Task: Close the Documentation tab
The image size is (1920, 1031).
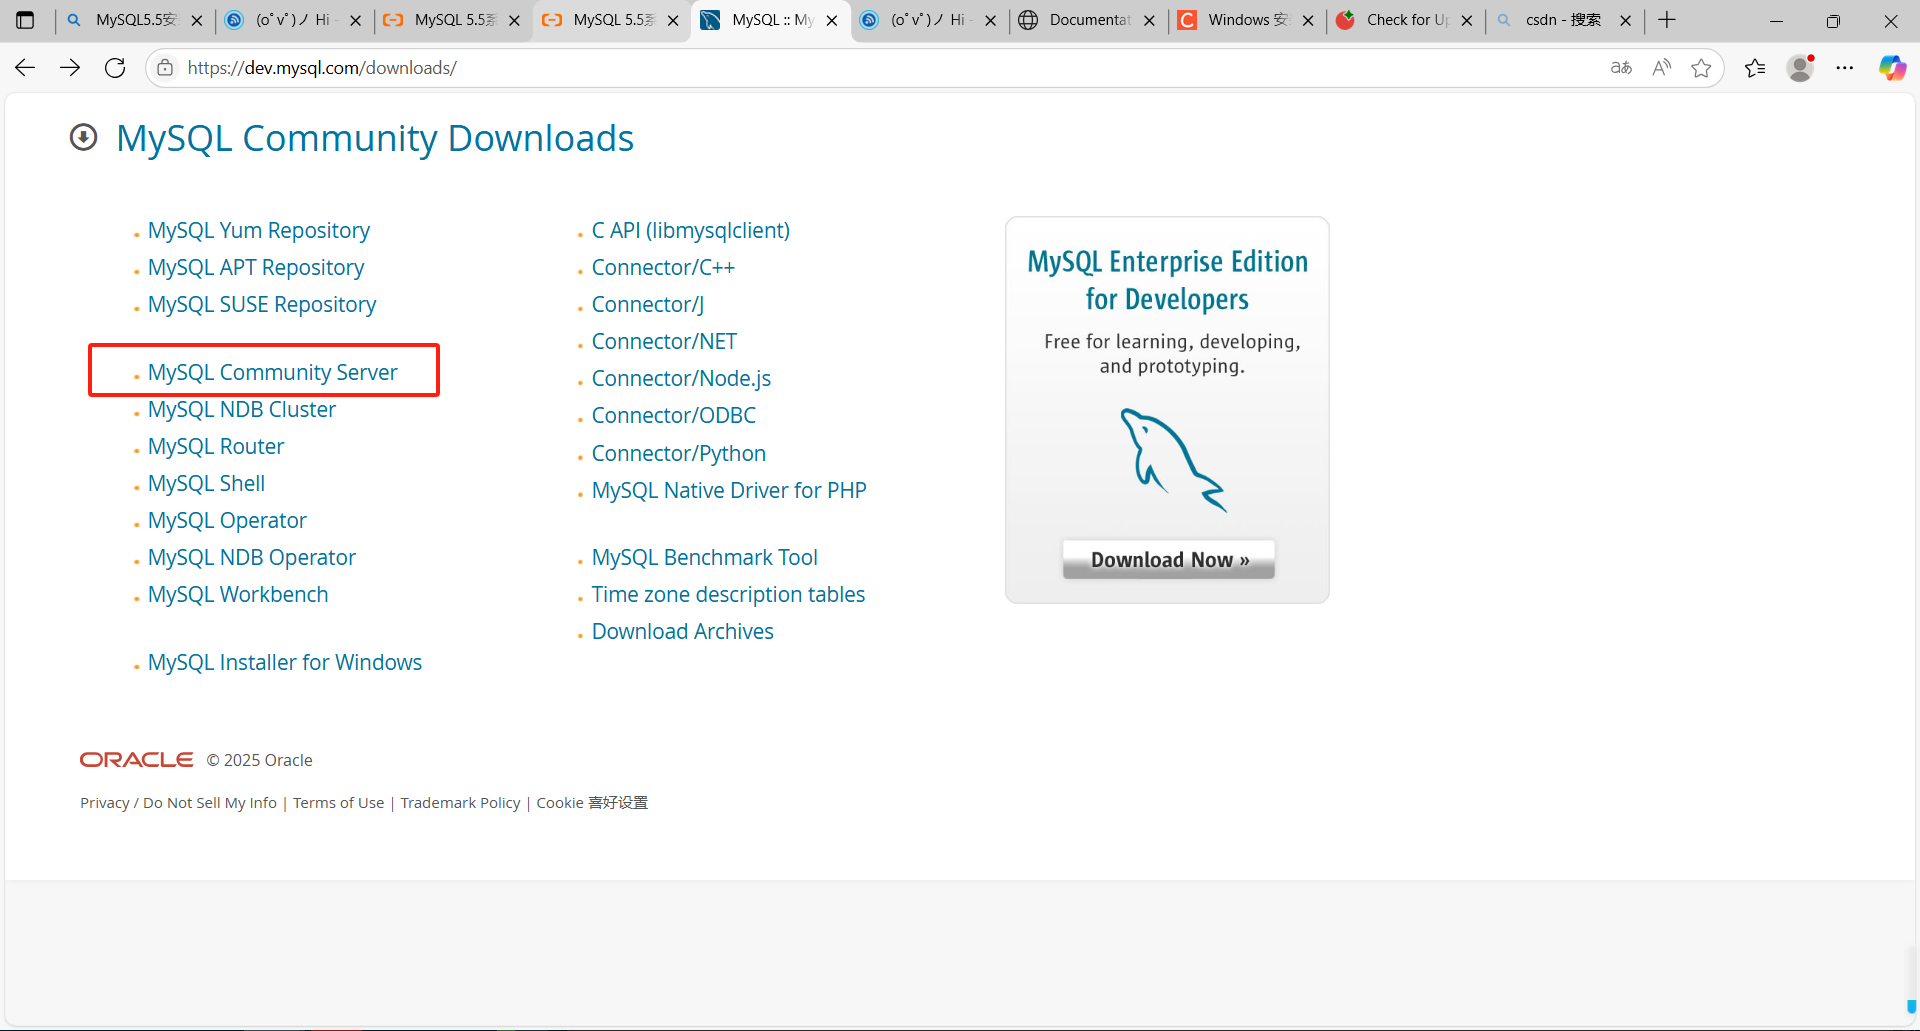Action: (x=1149, y=20)
